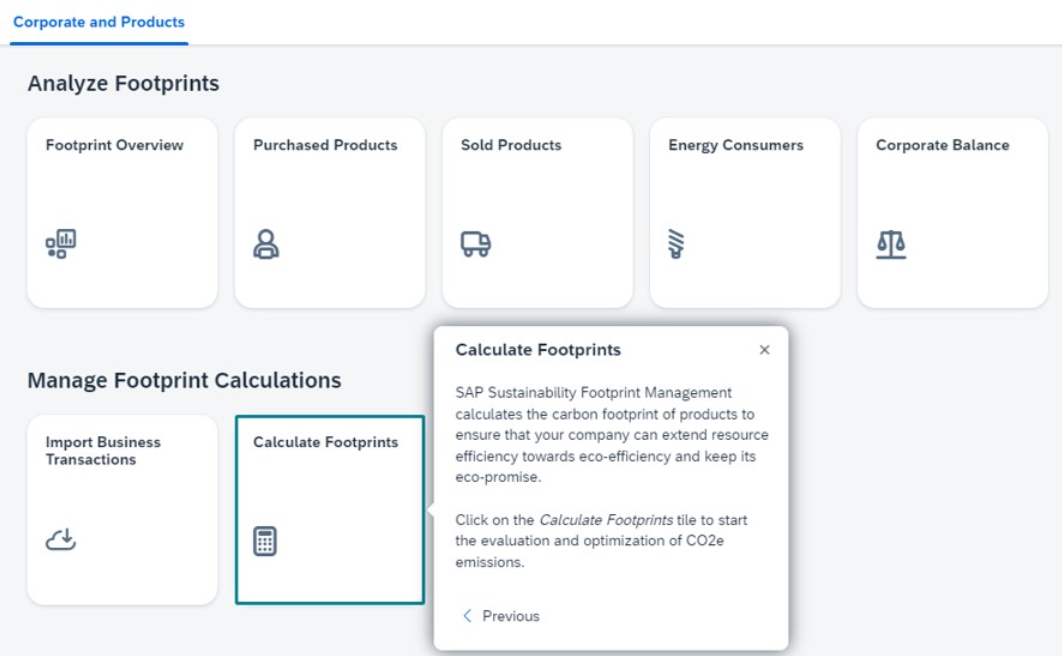Click the cloud download import icon
This screenshot has width=1062, height=656.
pyautogui.click(x=61, y=540)
